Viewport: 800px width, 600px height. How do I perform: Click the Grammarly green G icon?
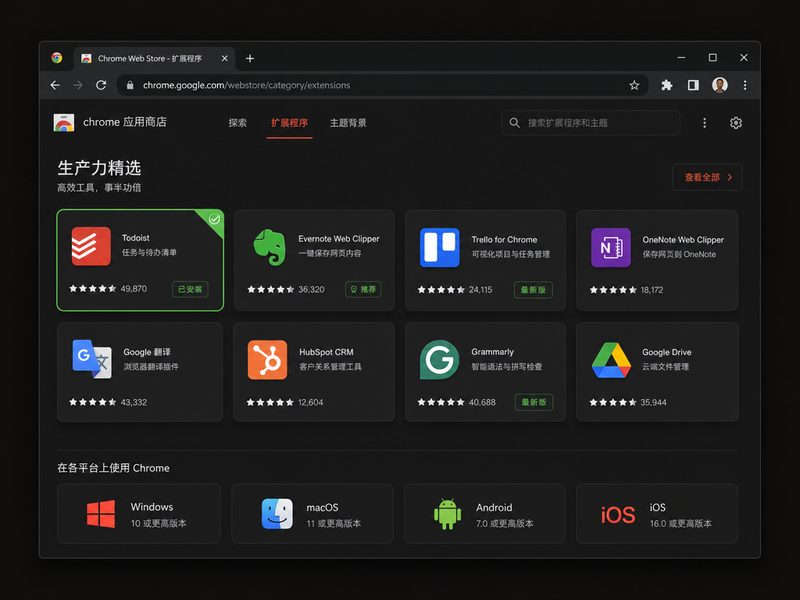point(439,360)
